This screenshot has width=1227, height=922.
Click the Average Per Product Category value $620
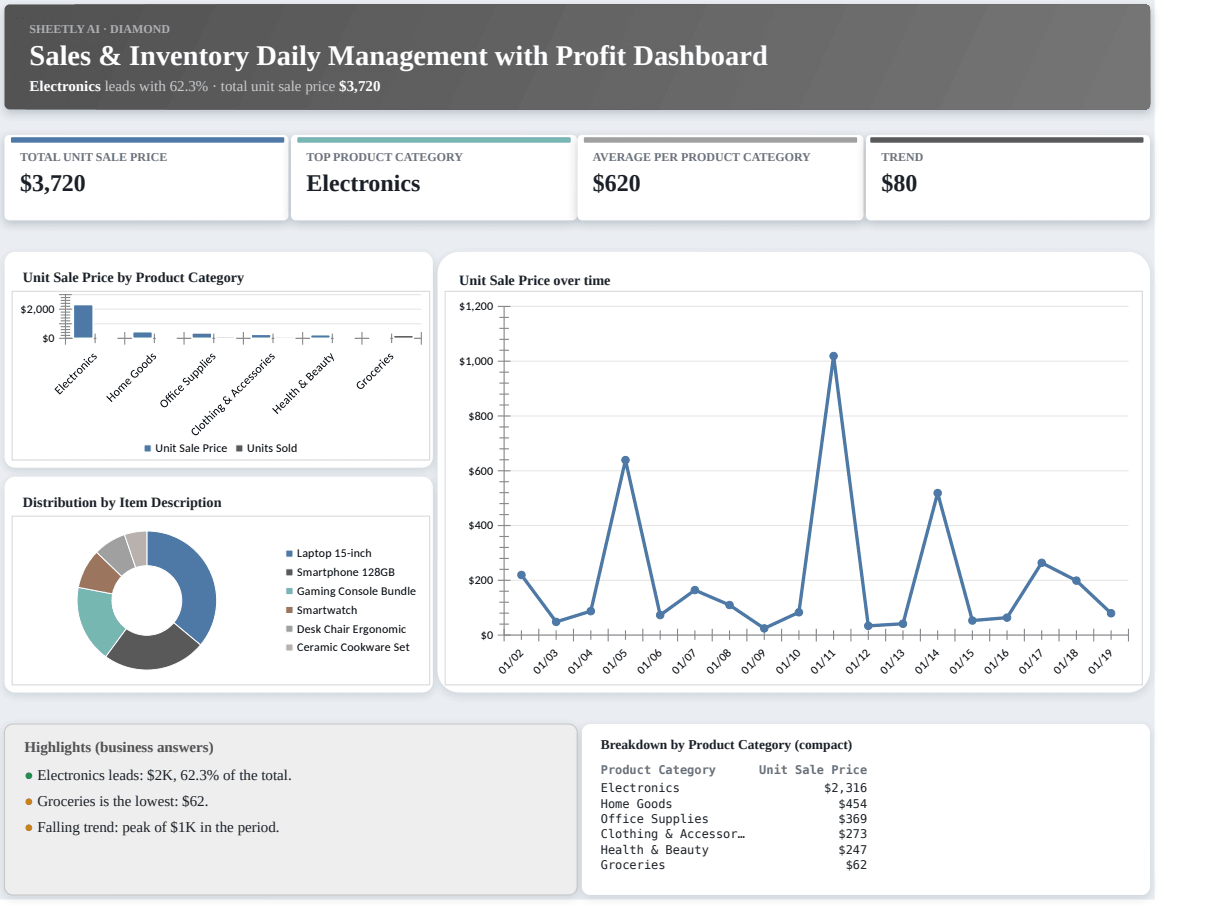pyautogui.click(x=616, y=184)
